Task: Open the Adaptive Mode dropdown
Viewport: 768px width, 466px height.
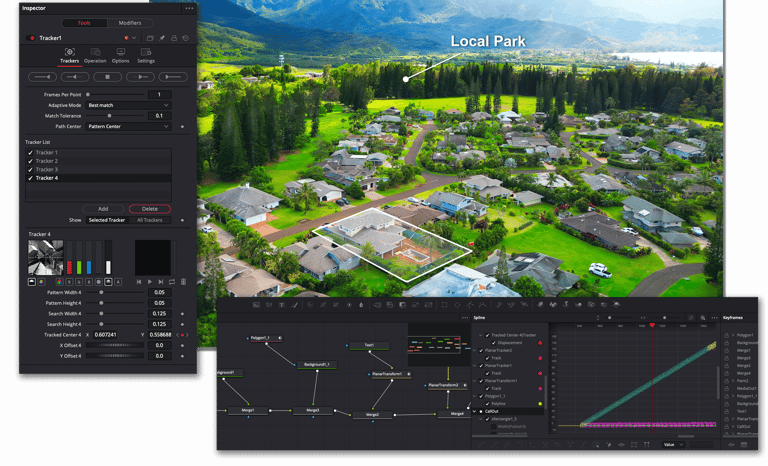Action: coord(128,105)
